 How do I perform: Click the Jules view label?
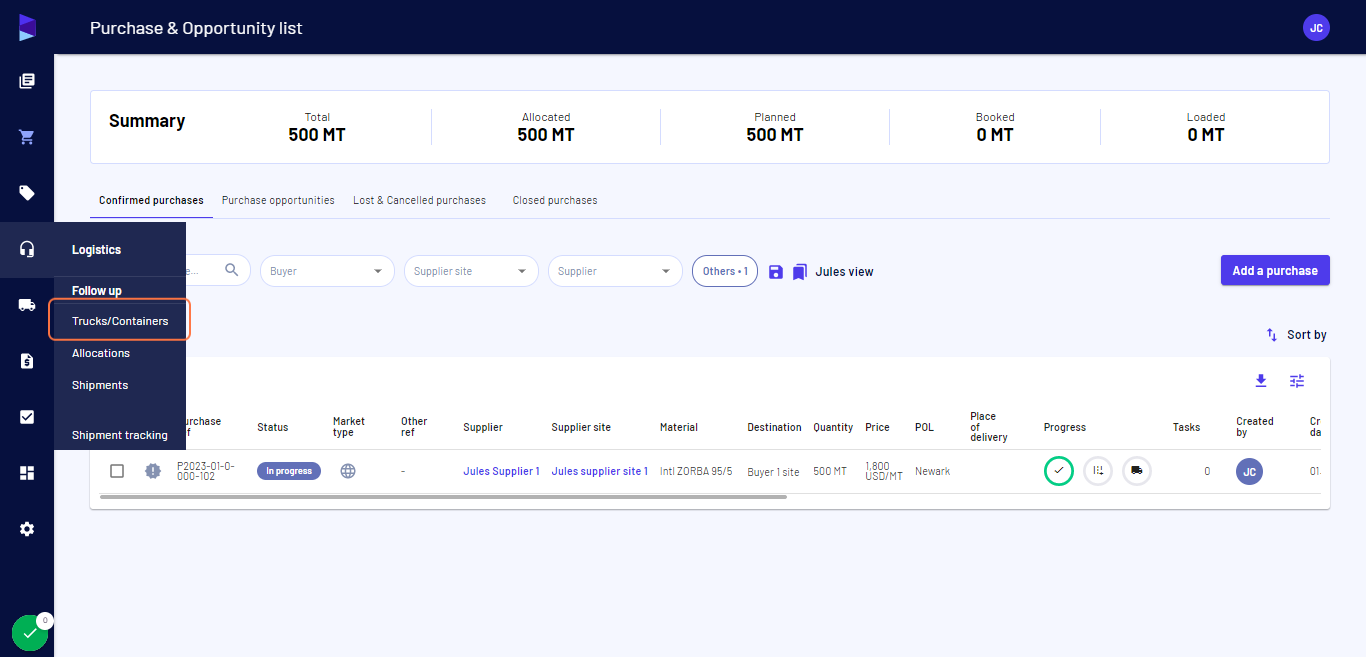(x=844, y=271)
